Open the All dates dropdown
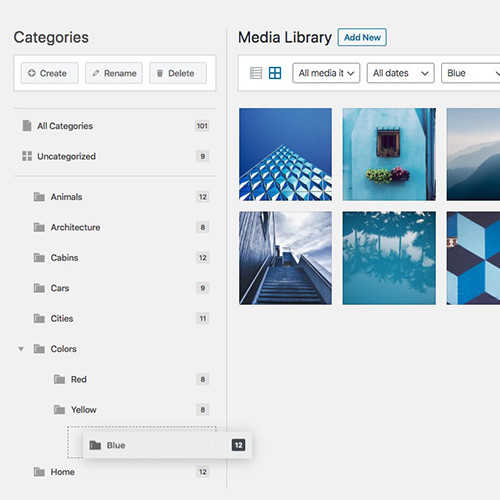The height and width of the screenshot is (500, 500). [x=400, y=73]
